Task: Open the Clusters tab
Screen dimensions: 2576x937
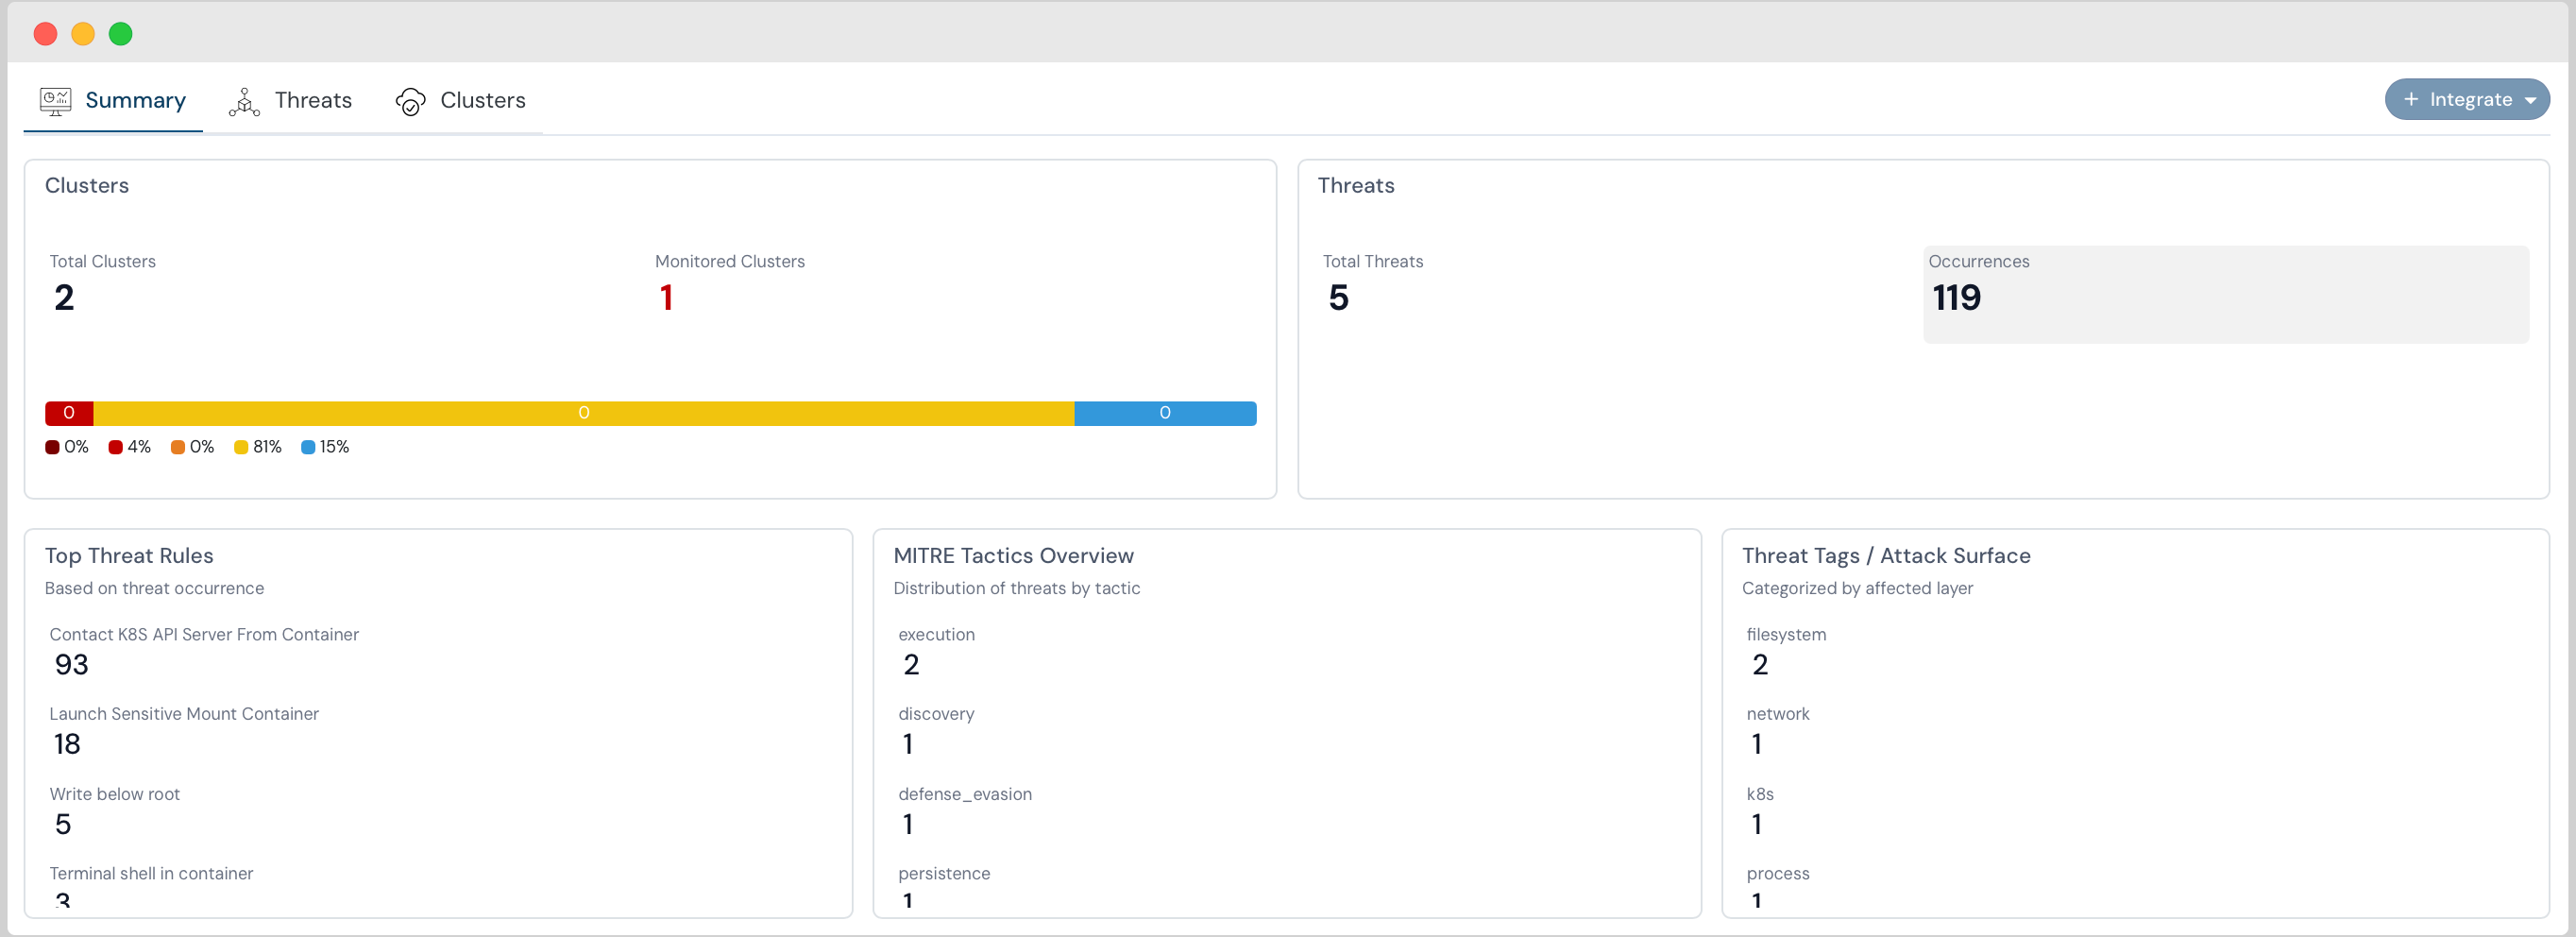Action: pos(482,101)
